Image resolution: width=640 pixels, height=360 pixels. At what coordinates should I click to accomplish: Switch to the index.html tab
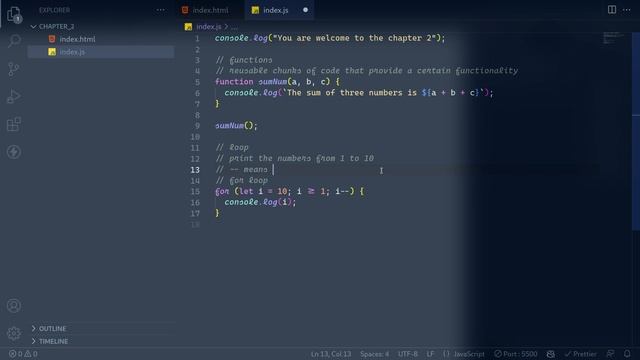coord(211,10)
